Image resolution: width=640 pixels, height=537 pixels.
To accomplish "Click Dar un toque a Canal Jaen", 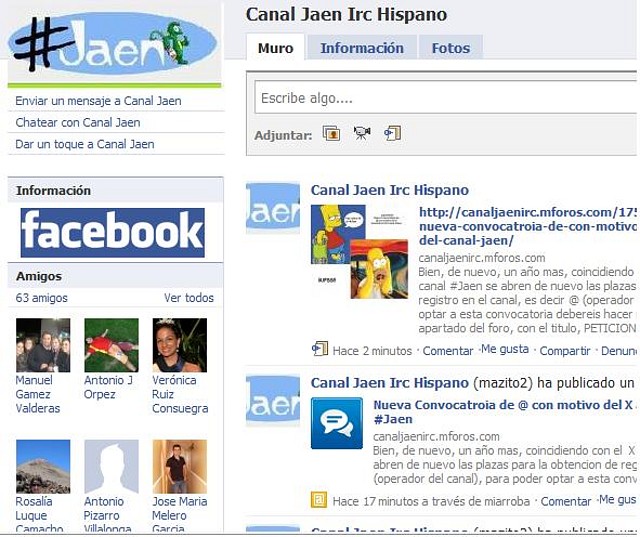I will (x=85, y=144).
